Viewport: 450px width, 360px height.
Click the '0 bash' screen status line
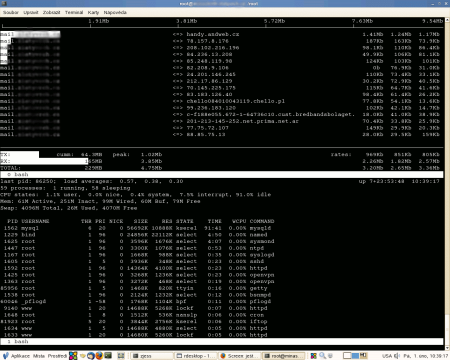point(222,174)
